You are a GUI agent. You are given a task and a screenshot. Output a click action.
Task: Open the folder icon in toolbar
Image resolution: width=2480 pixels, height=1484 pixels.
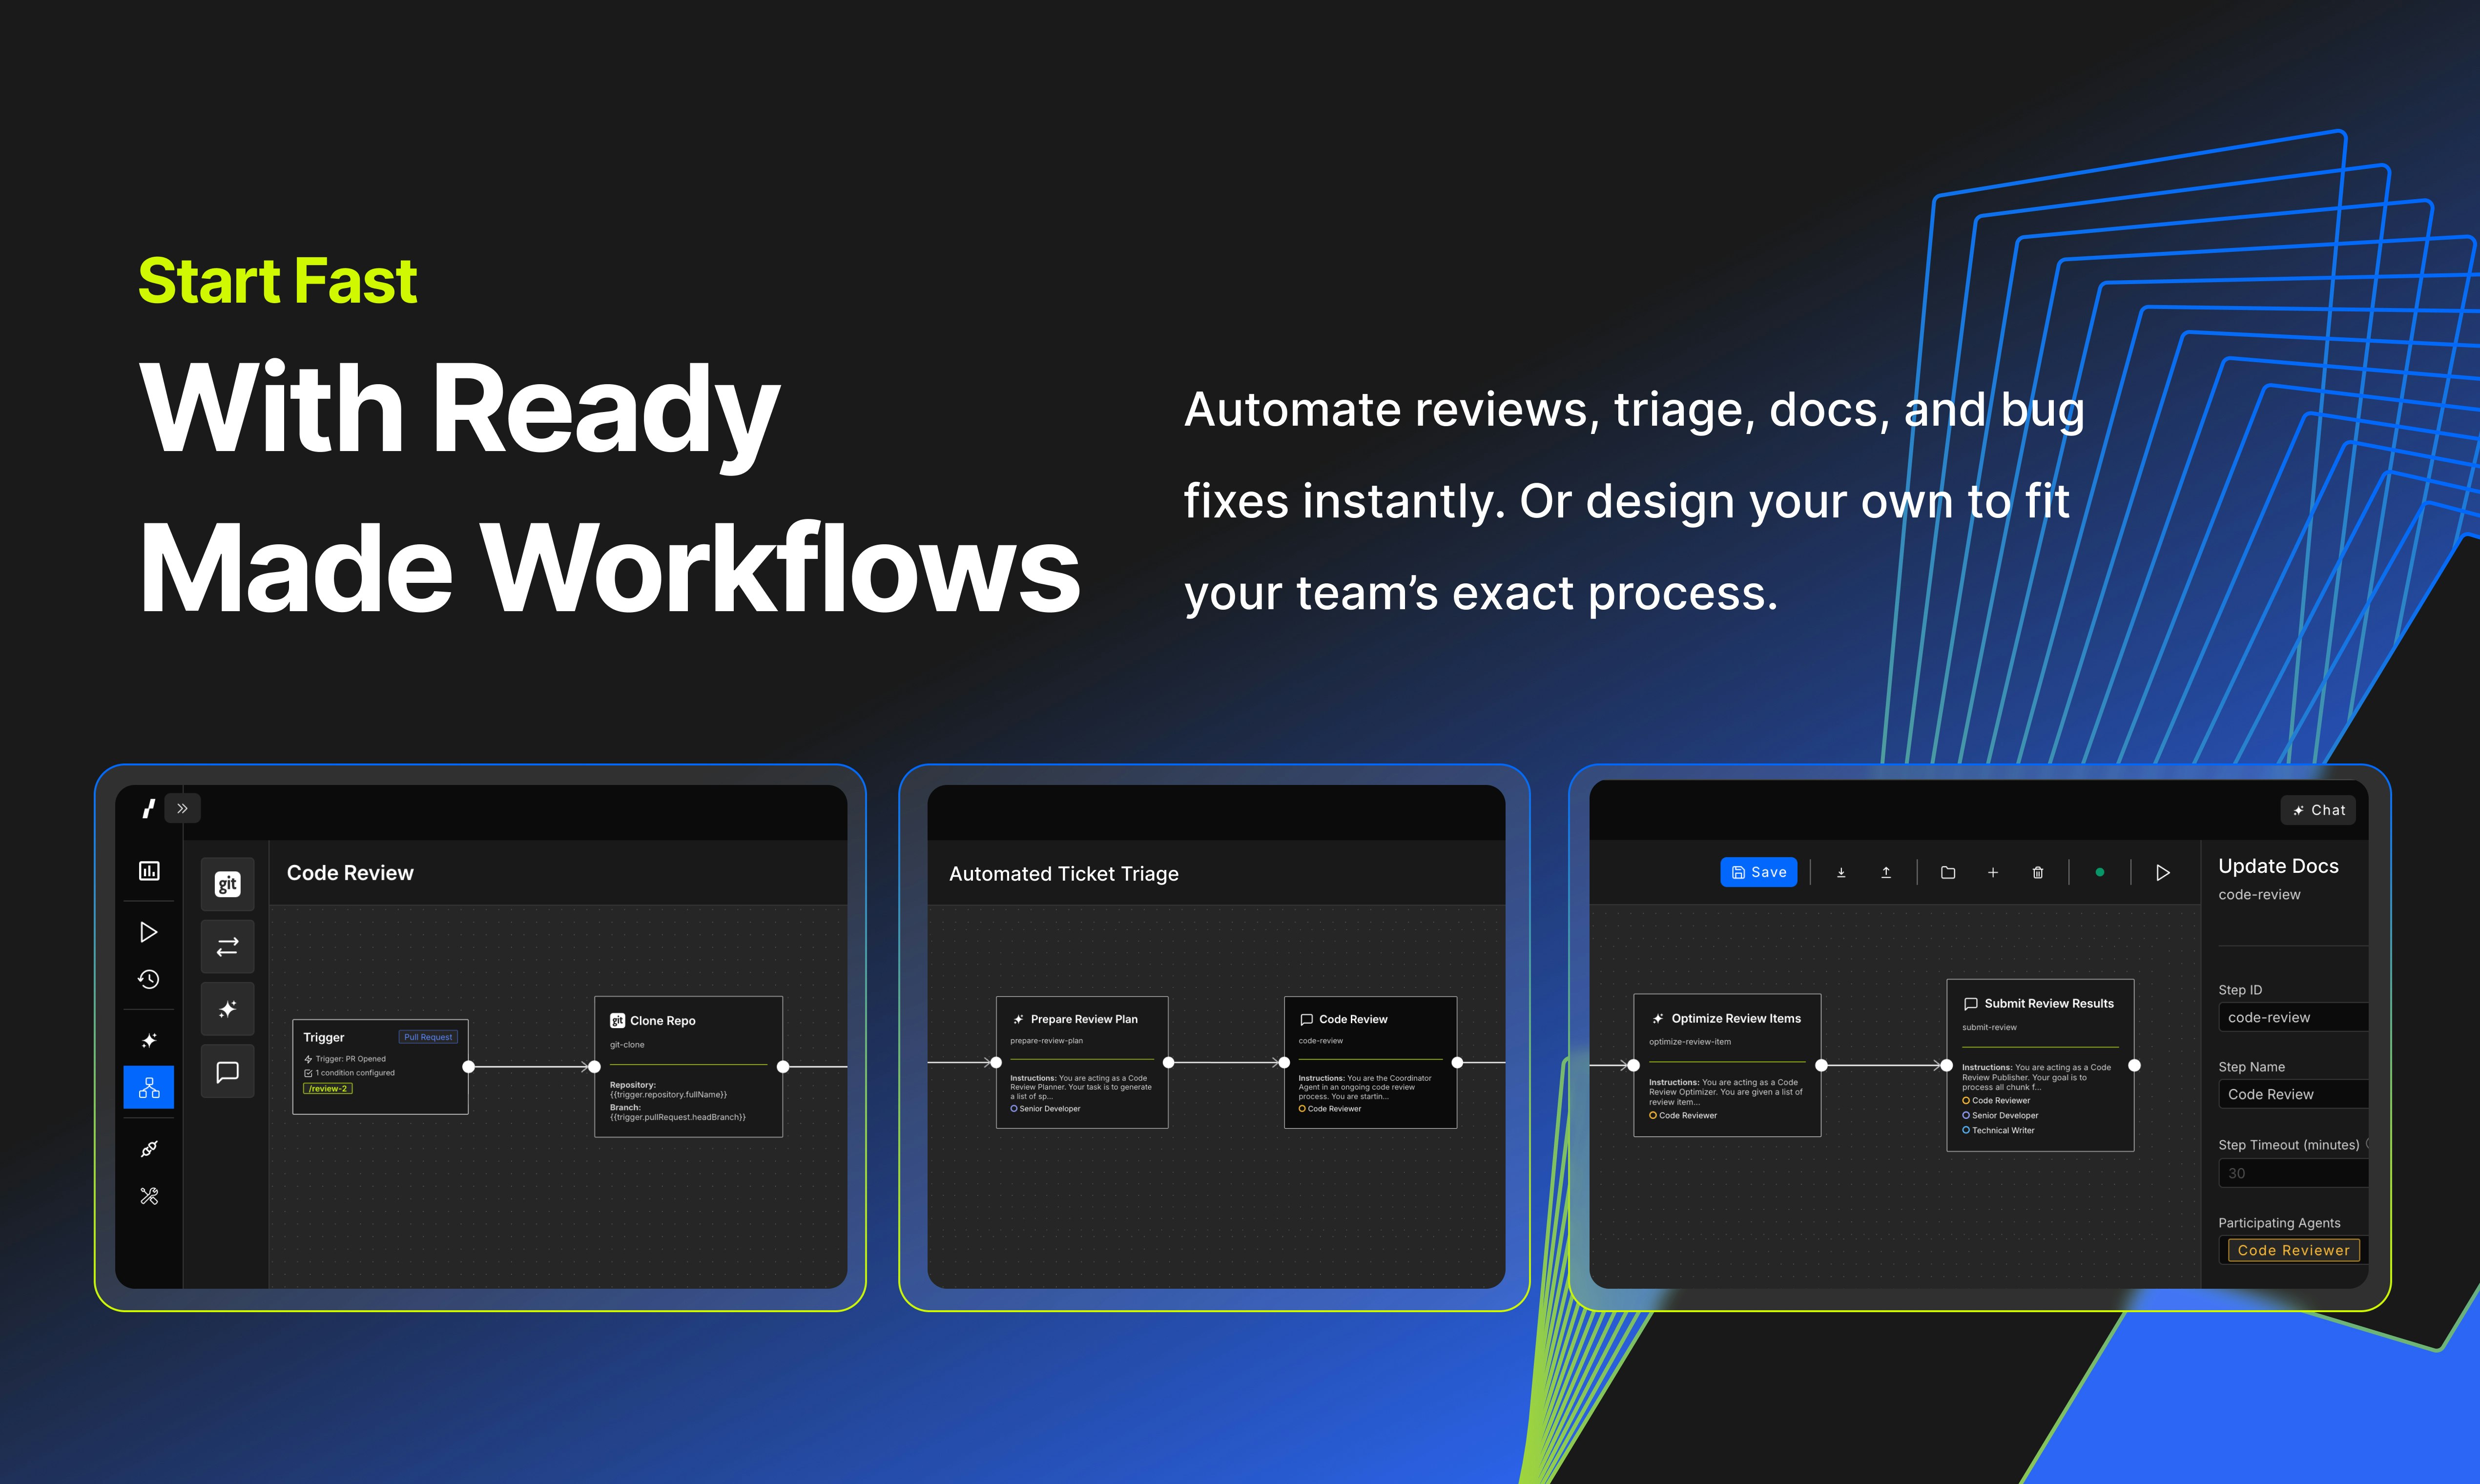click(1948, 873)
